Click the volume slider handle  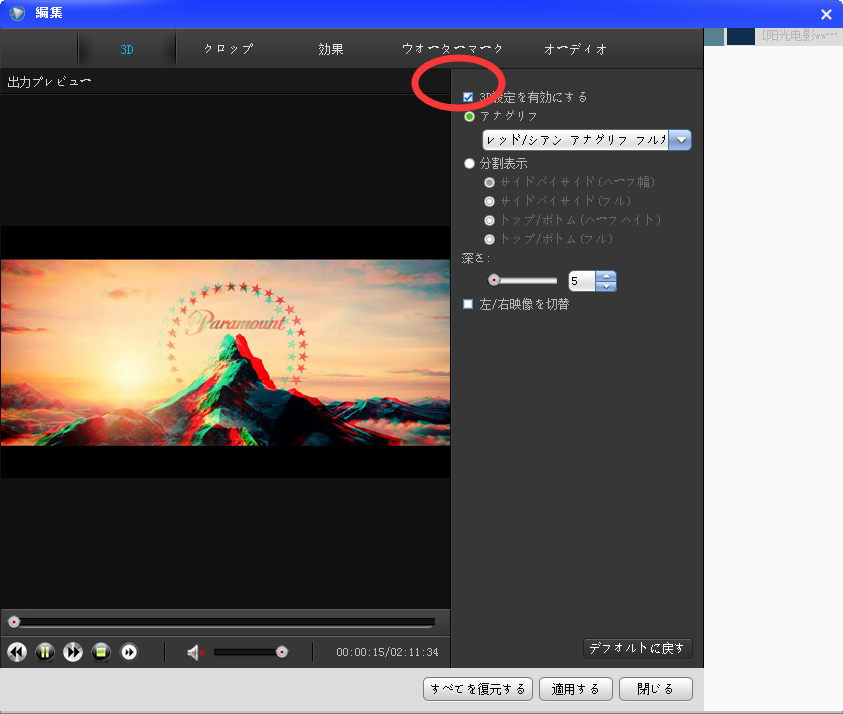(x=282, y=652)
